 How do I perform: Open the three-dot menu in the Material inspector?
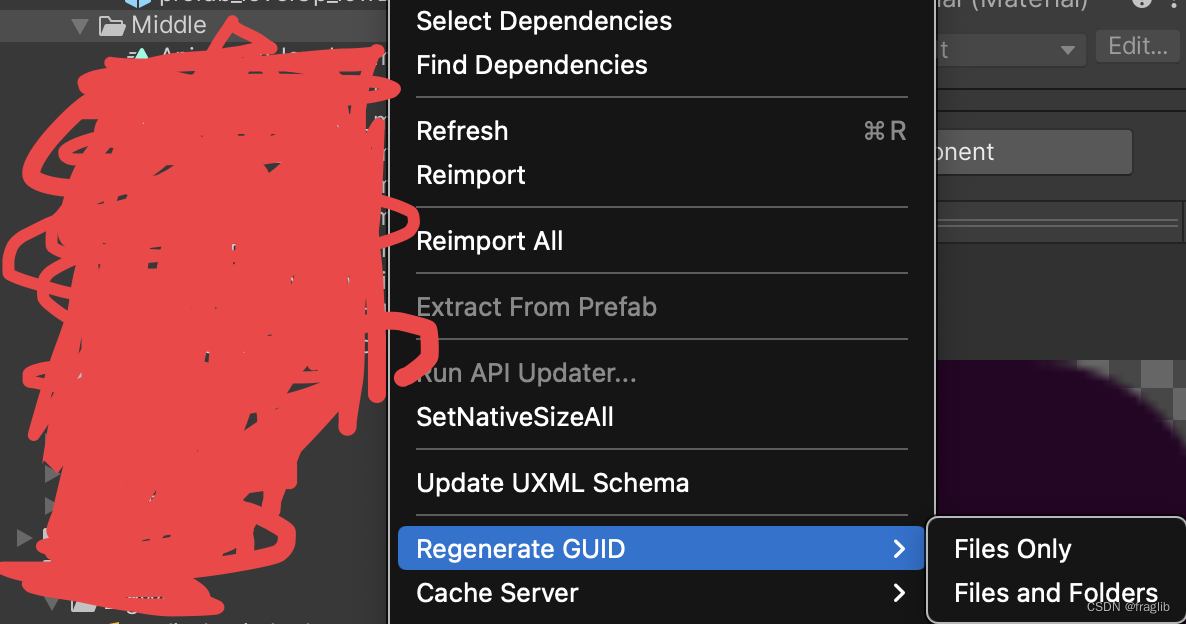(x=1175, y=5)
